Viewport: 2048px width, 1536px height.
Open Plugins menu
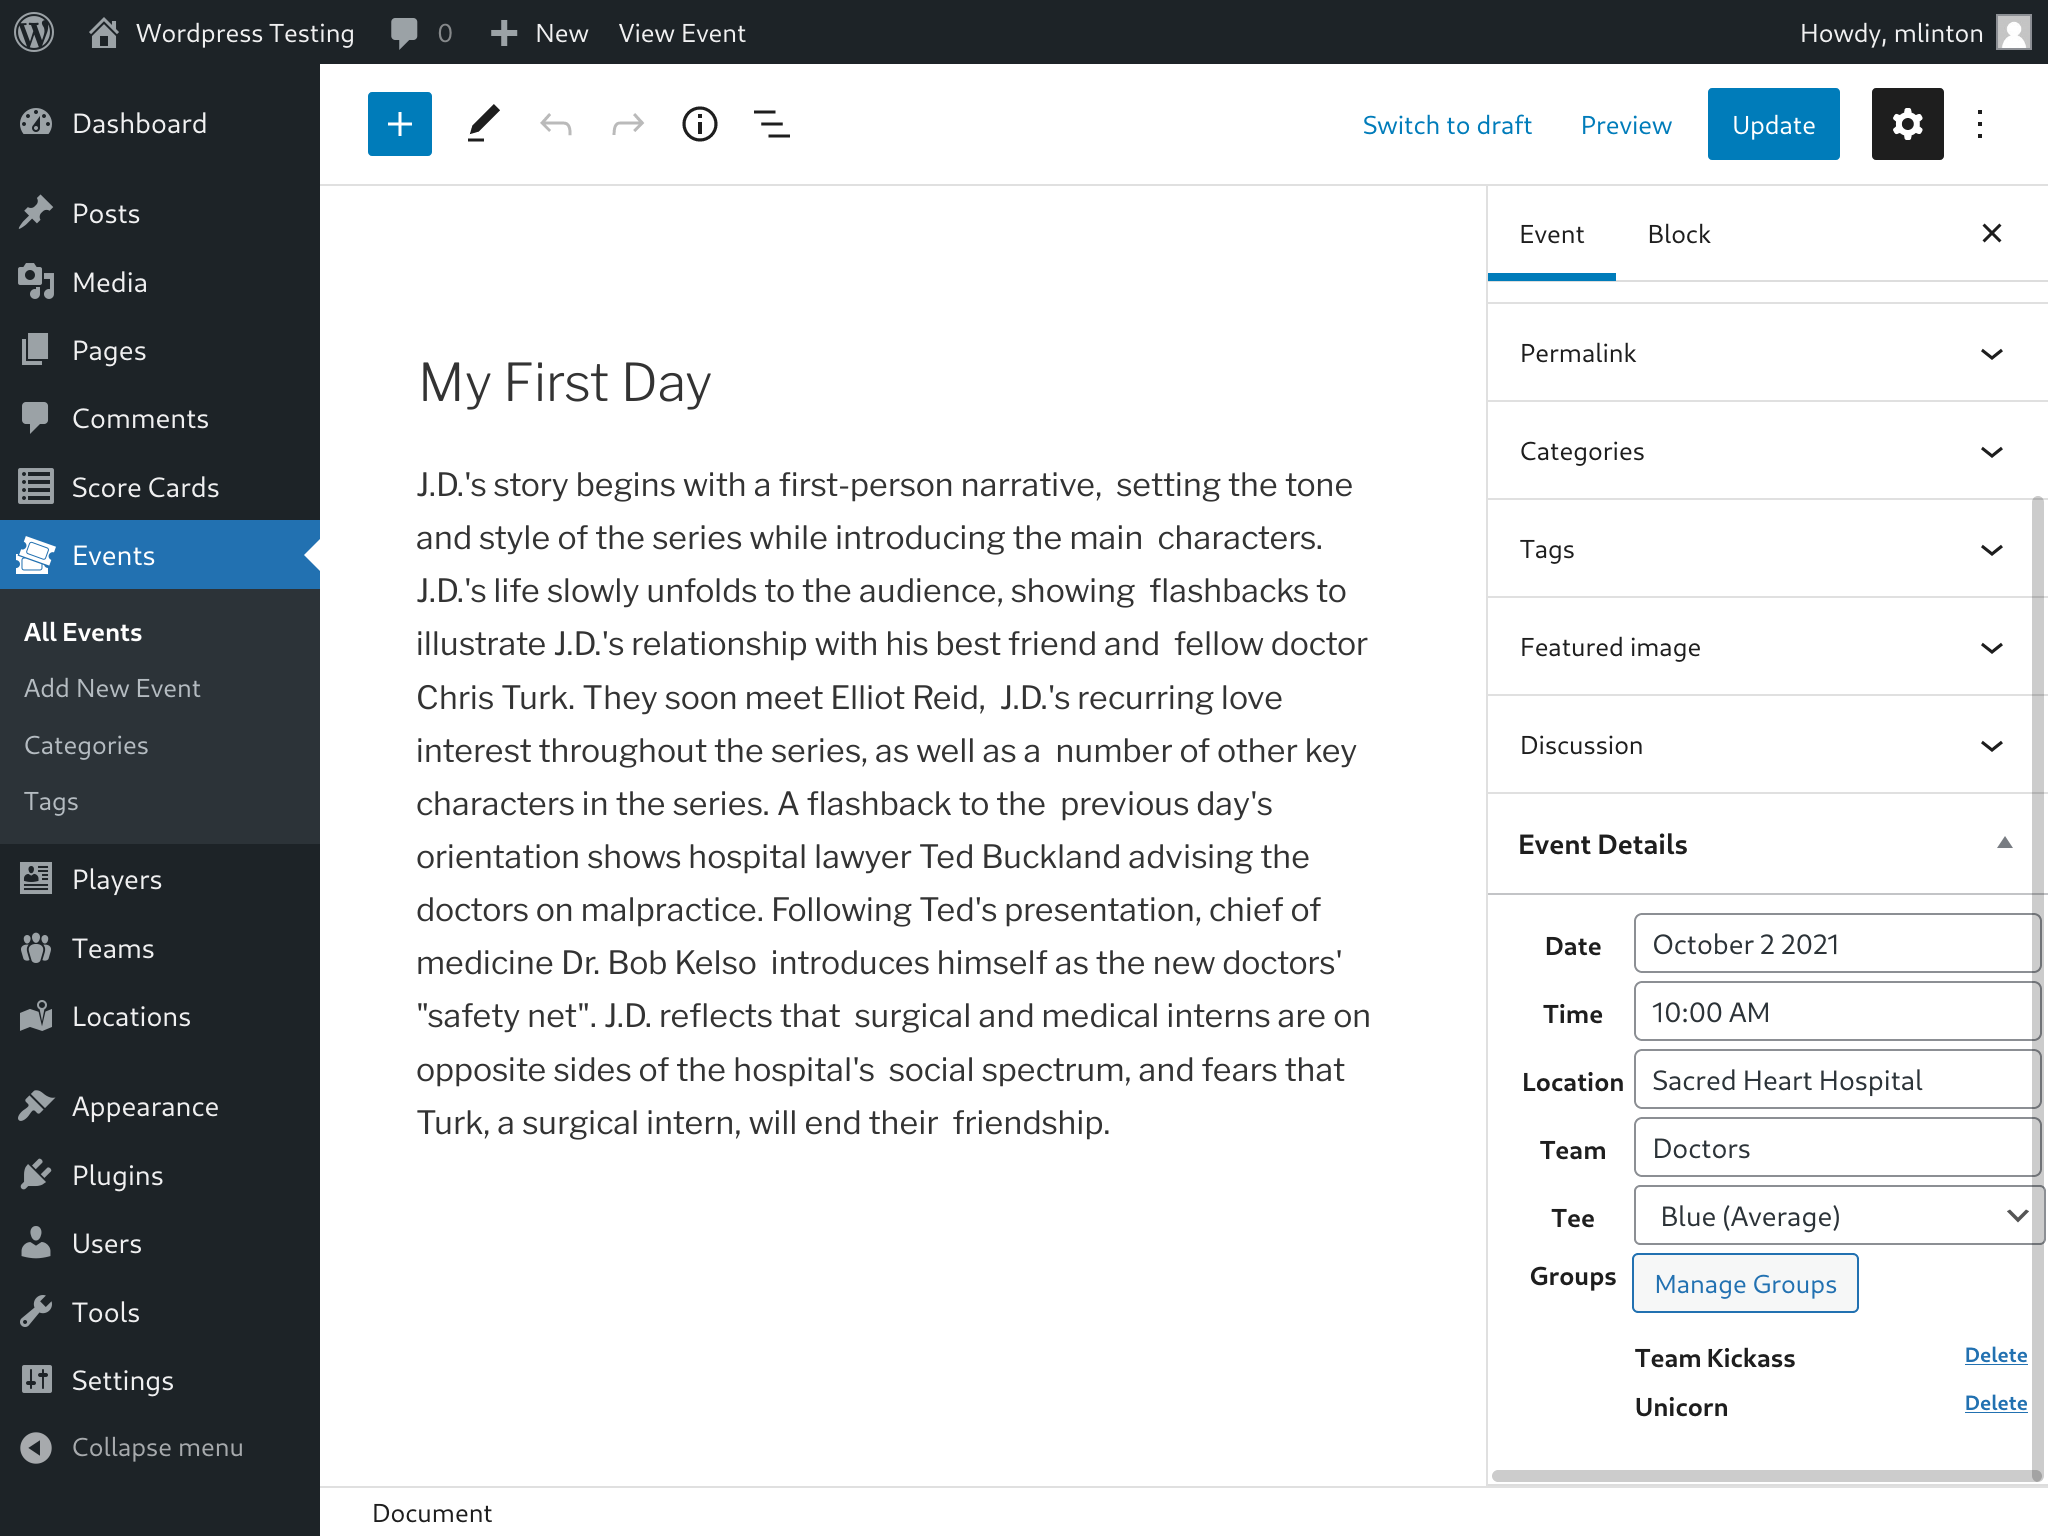160,1175
